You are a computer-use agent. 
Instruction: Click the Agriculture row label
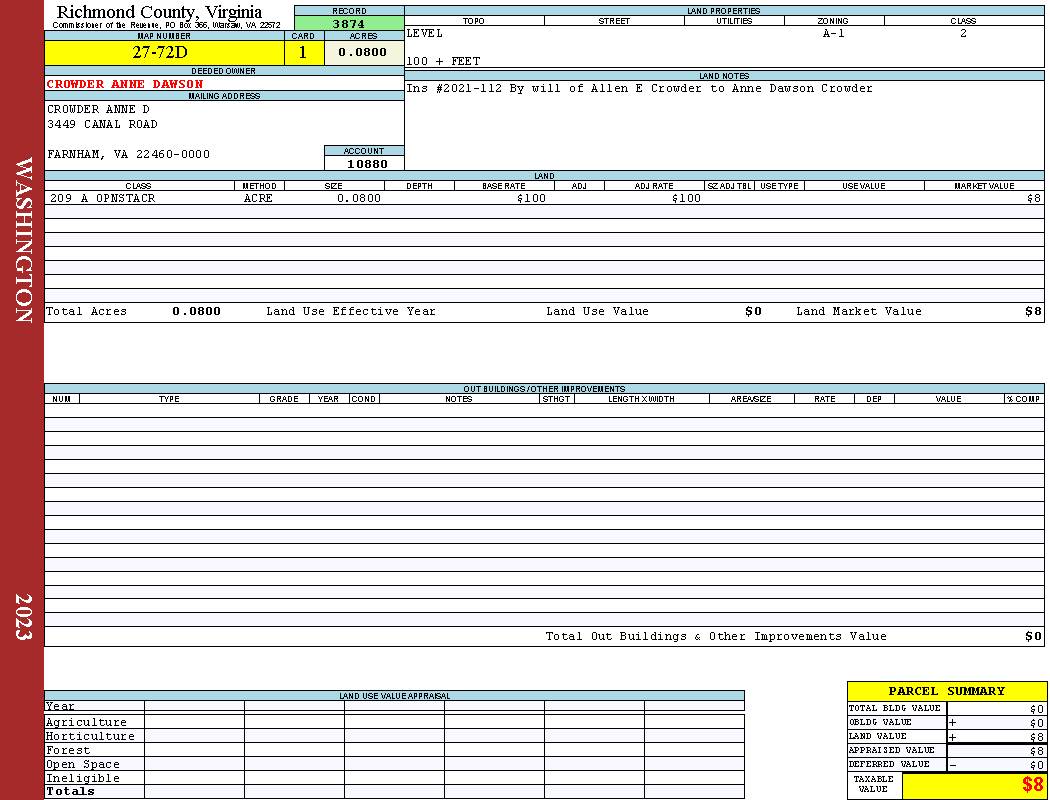coord(86,722)
